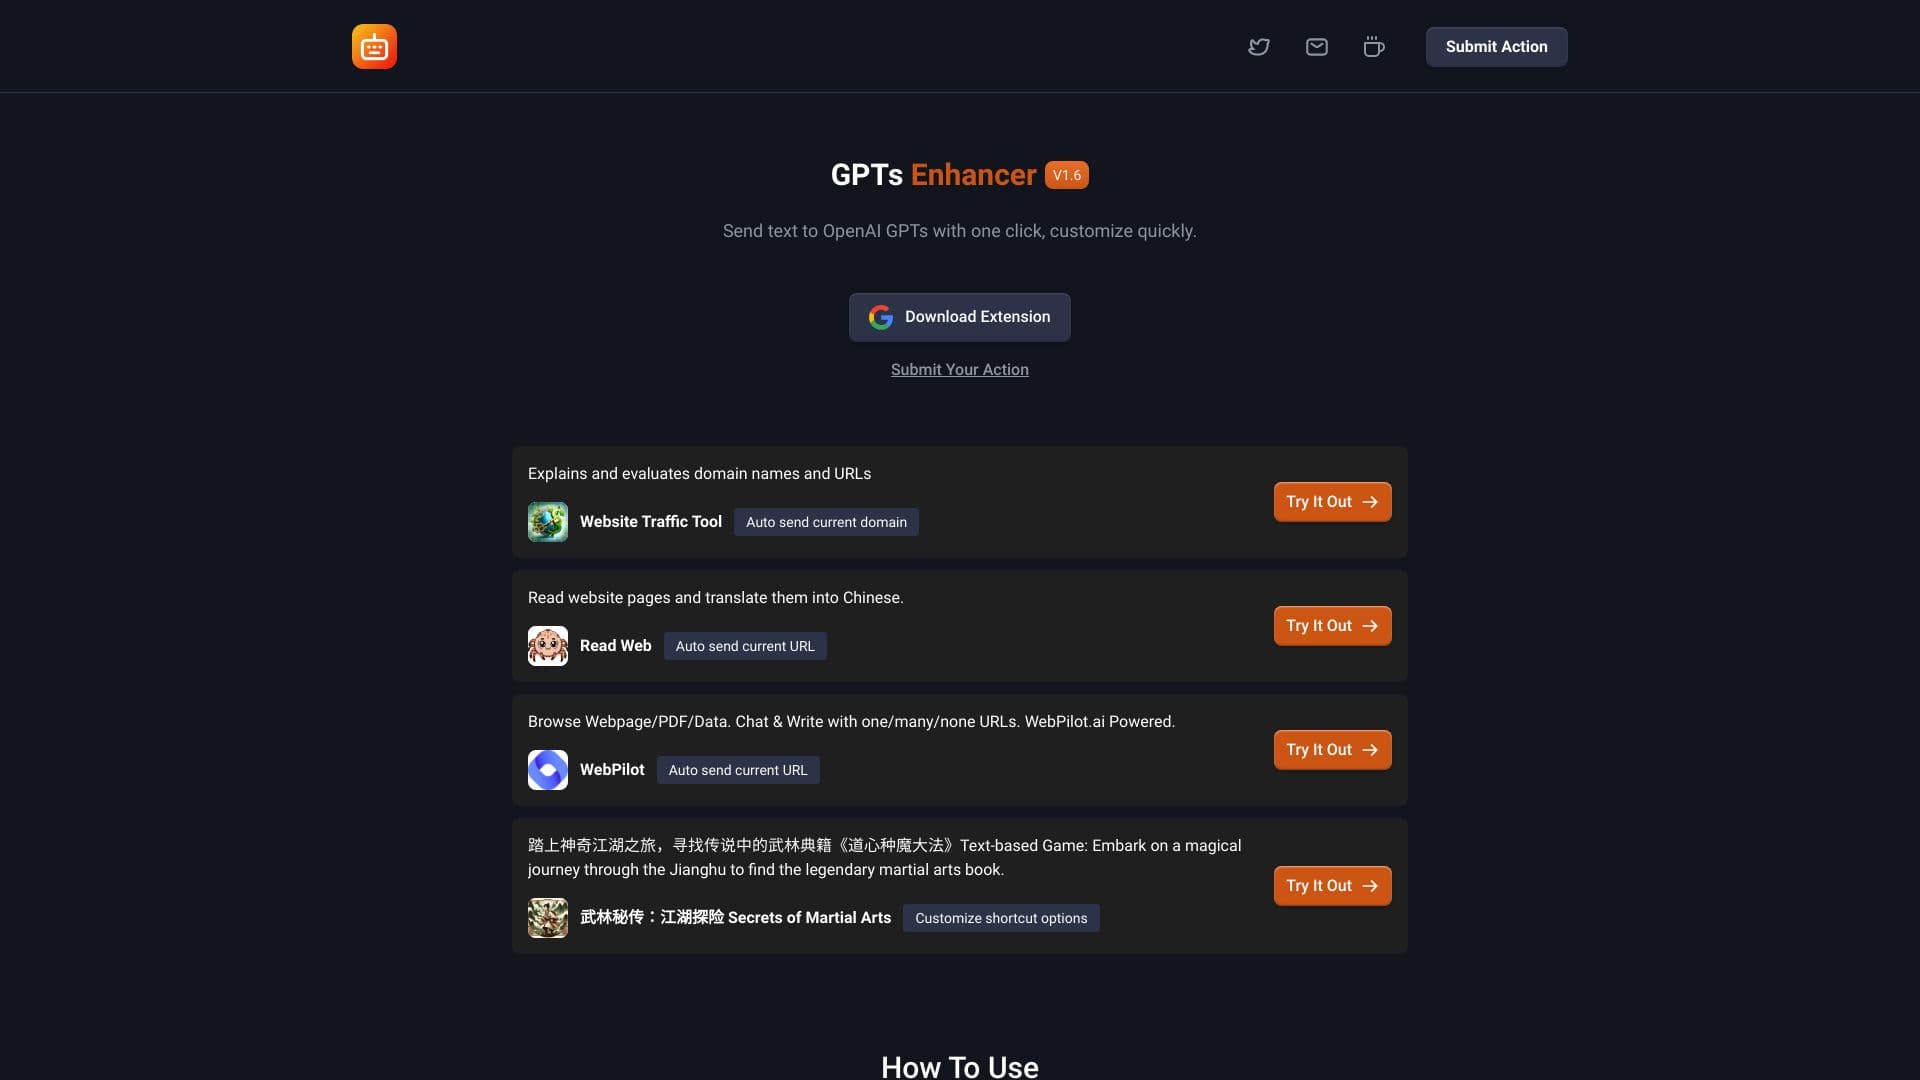Click the Submit Action button
Image resolution: width=1920 pixels, height=1080 pixels.
pos(1496,47)
